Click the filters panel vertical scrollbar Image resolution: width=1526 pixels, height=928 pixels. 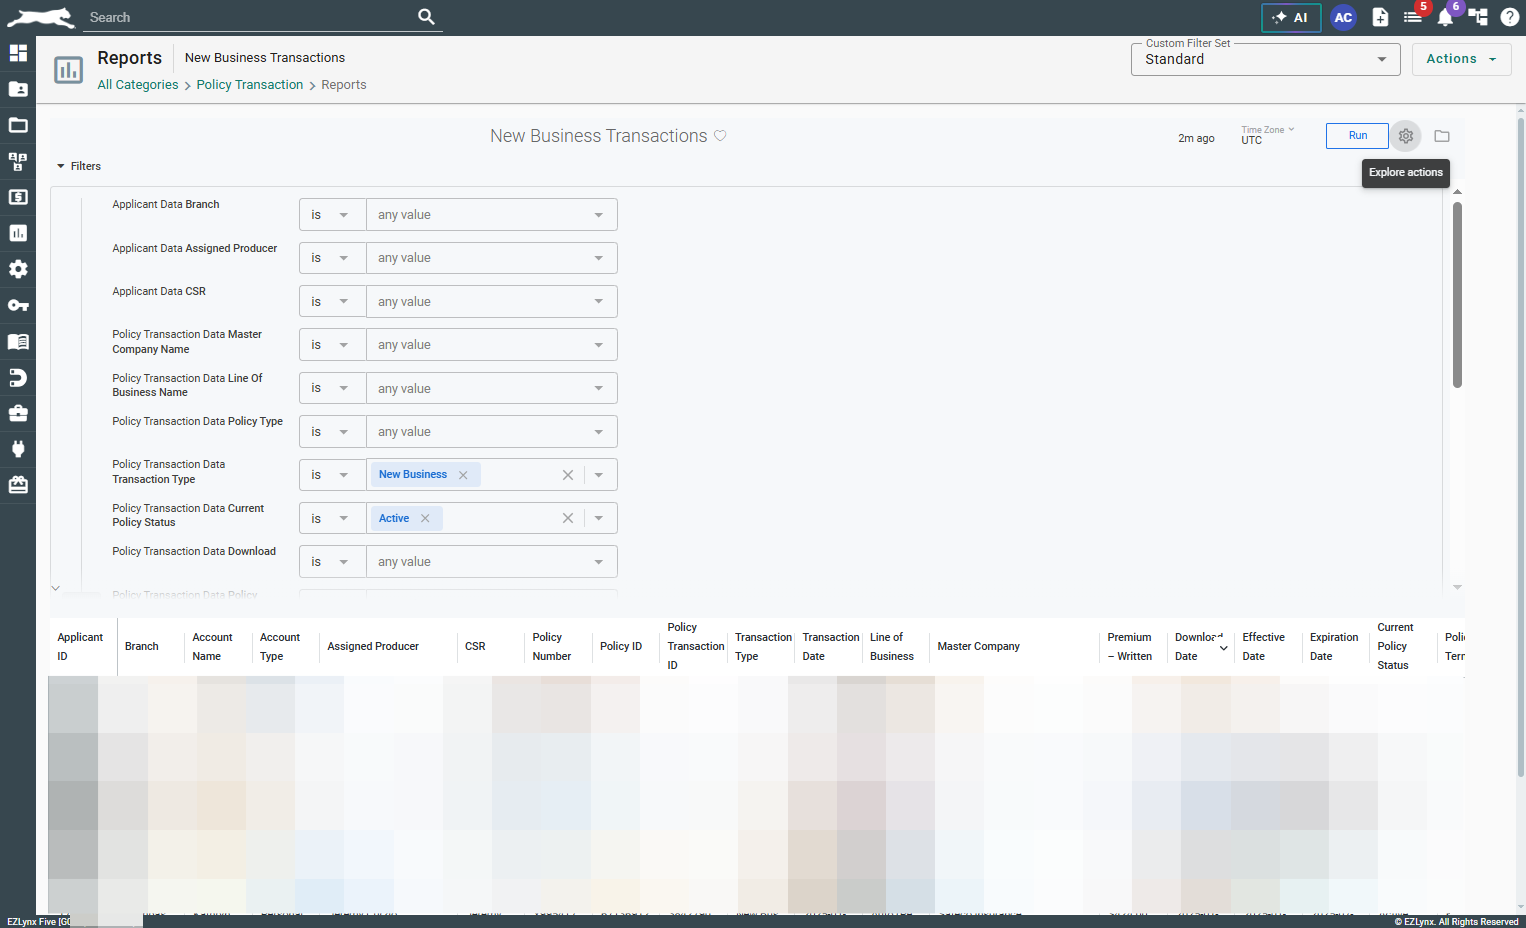[x=1457, y=295]
